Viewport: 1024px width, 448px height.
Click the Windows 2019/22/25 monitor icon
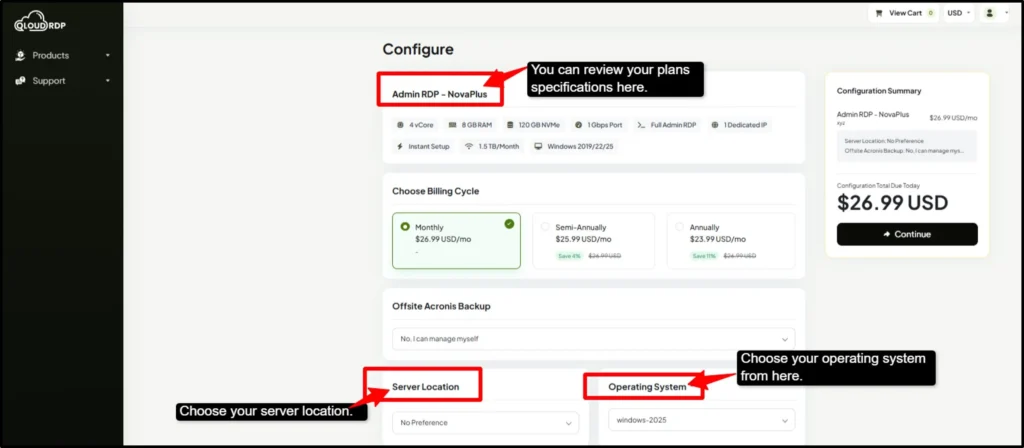(x=538, y=146)
